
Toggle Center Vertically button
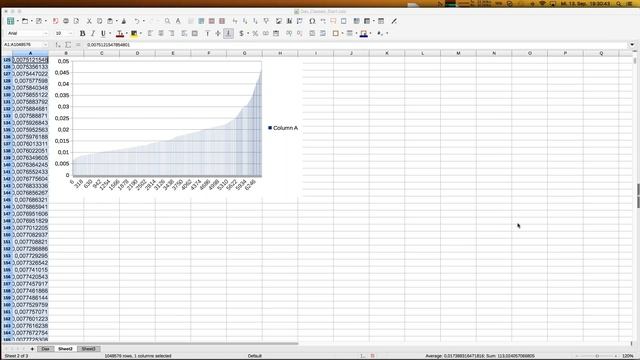click(x=218, y=33)
